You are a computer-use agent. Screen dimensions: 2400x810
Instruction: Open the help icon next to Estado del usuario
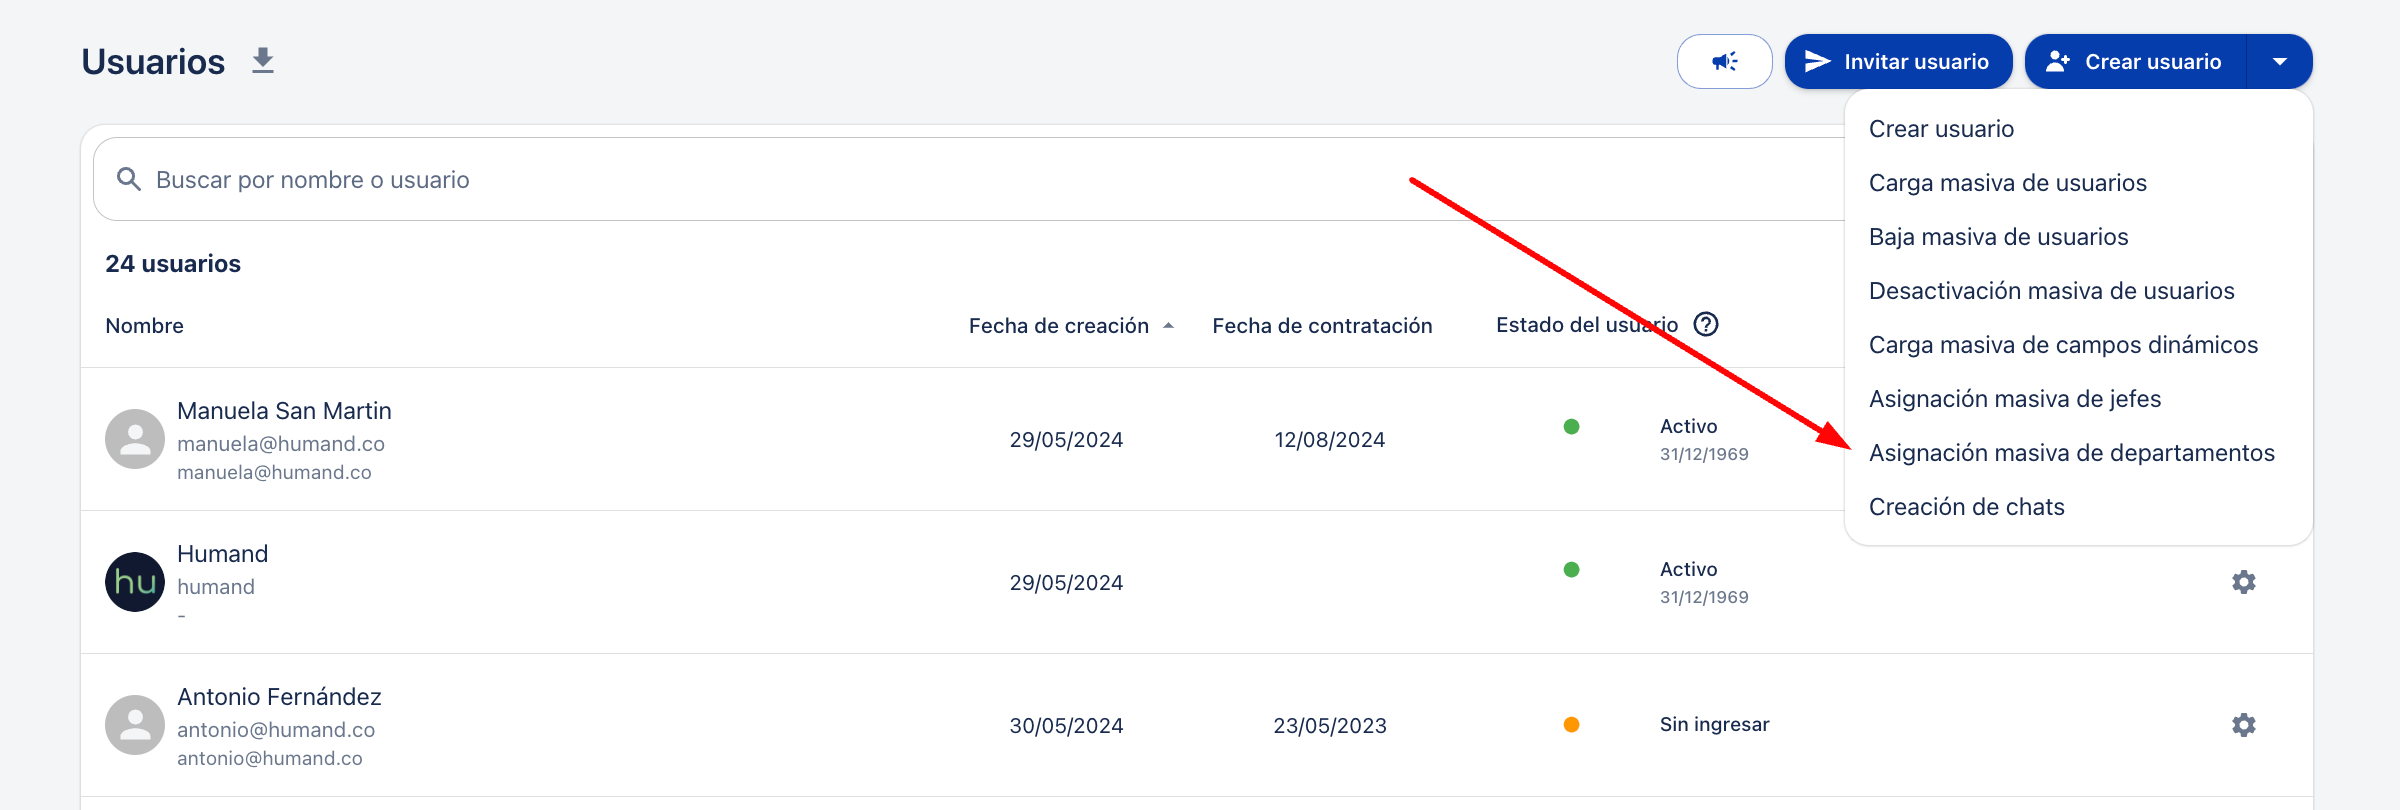(x=1706, y=325)
